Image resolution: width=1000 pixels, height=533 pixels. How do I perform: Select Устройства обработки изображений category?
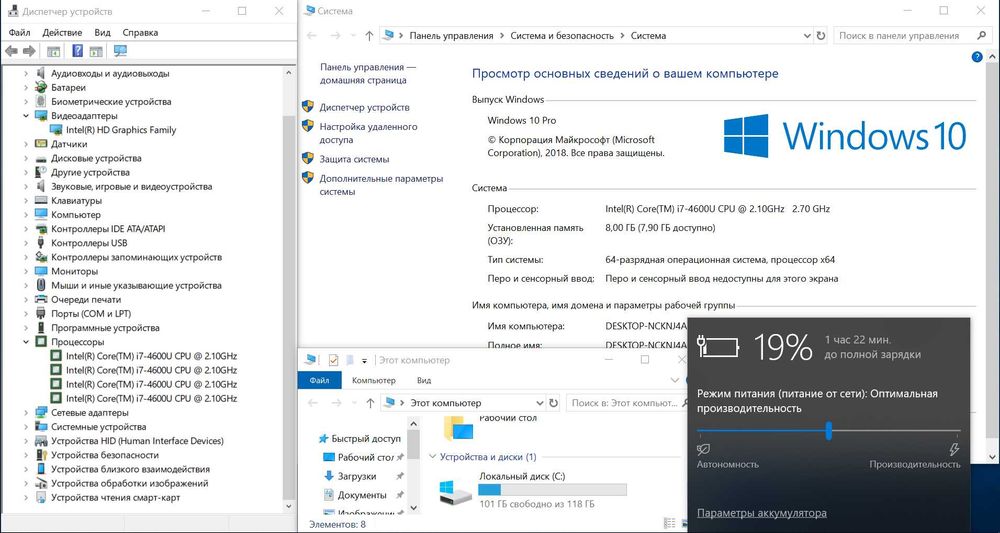click(x=129, y=483)
